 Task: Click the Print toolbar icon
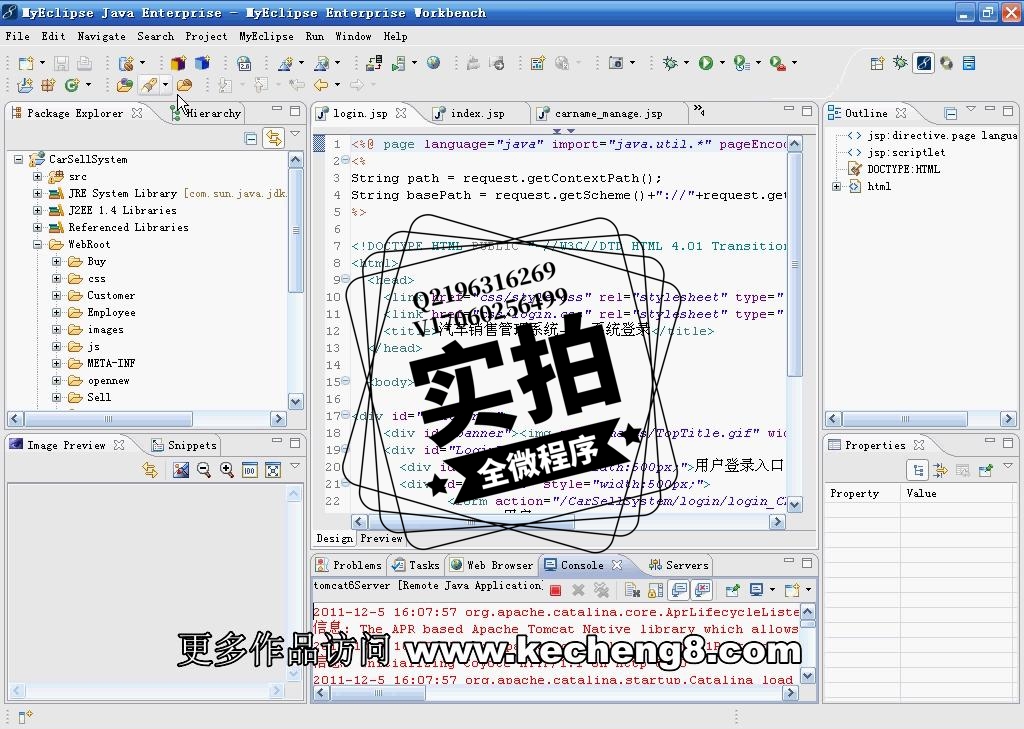tap(84, 63)
